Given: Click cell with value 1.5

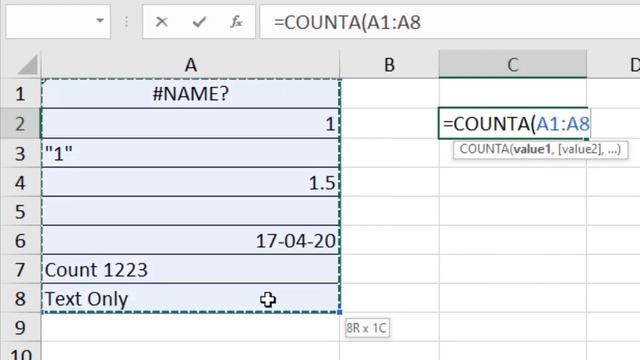Looking at the screenshot, I should click(x=191, y=182).
